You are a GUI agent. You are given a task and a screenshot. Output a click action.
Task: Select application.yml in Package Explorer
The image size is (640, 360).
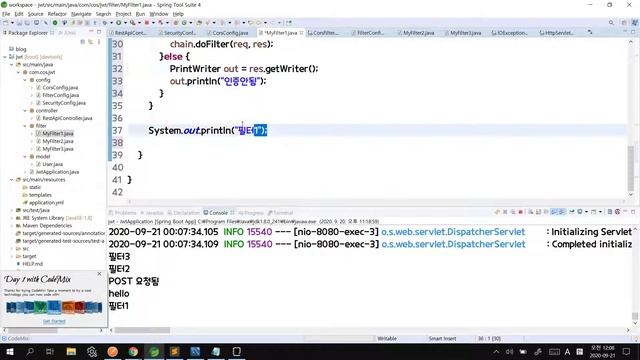pyautogui.click(x=43, y=202)
